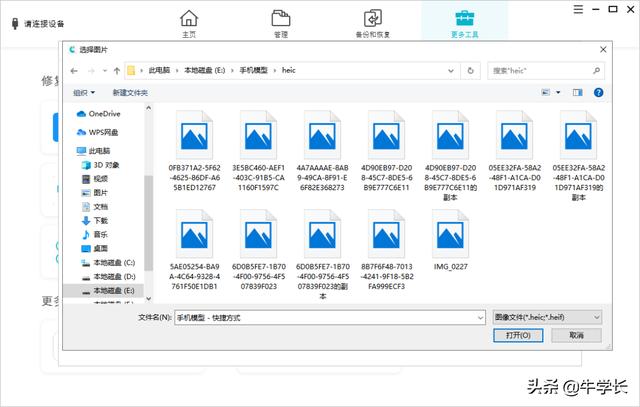Click 本地磁盘 (E:) in the breadcrumb
This screenshot has height=407, width=640.
click(205, 70)
